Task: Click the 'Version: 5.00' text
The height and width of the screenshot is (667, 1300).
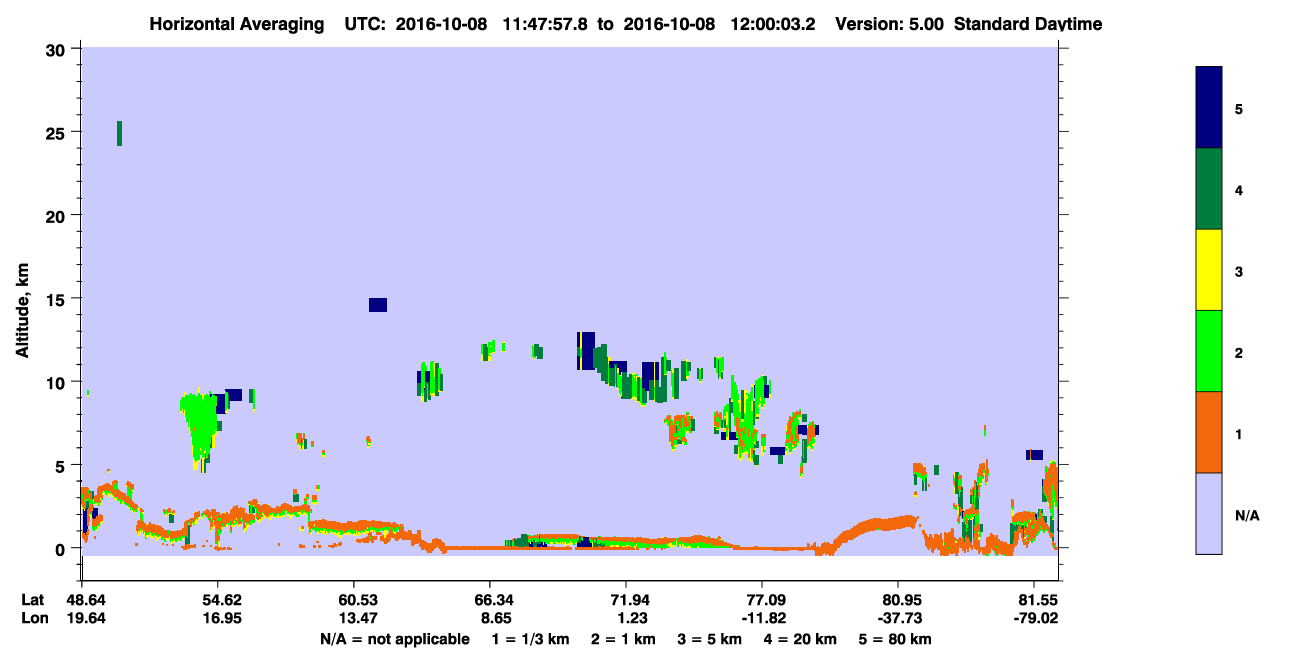Action: [x=890, y=24]
